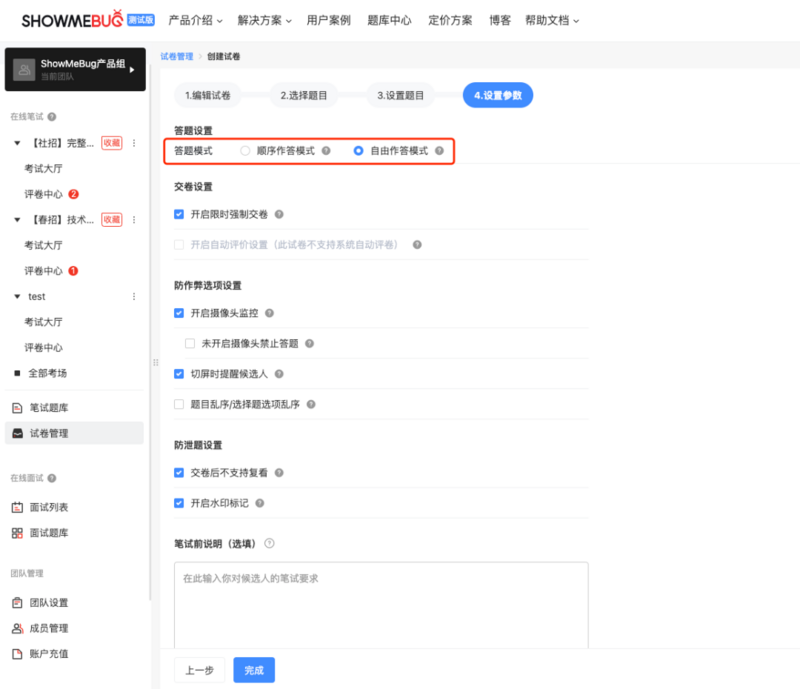The image size is (800, 689).
Task: Click the team avatar icon
Action: (24, 70)
